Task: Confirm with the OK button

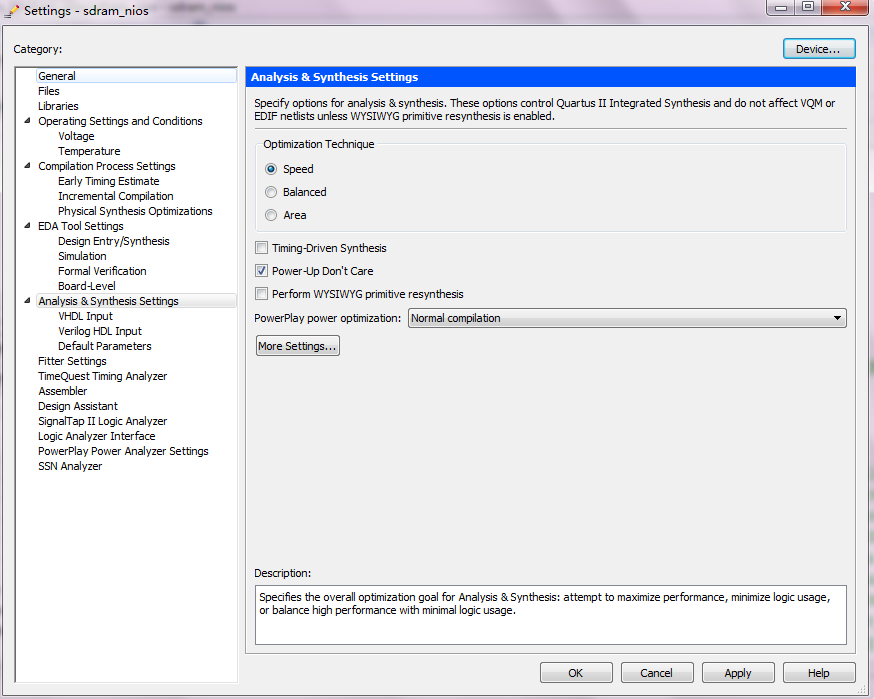Action: pyautogui.click(x=576, y=673)
